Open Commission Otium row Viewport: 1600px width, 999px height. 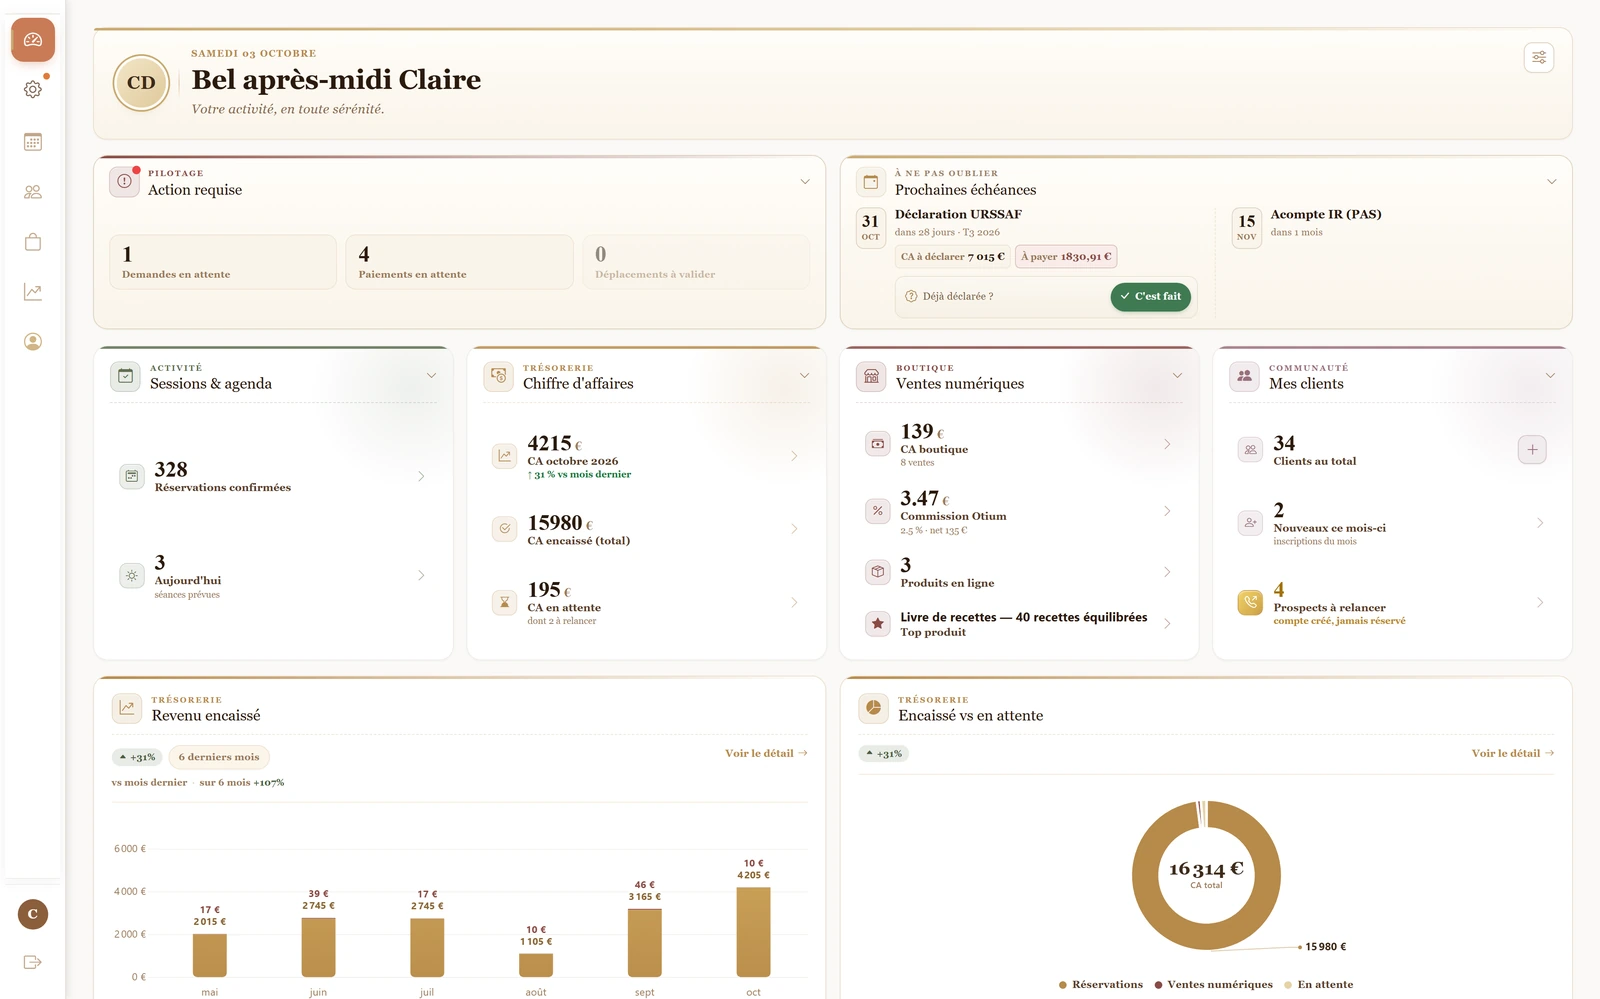[x=1019, y=512]
